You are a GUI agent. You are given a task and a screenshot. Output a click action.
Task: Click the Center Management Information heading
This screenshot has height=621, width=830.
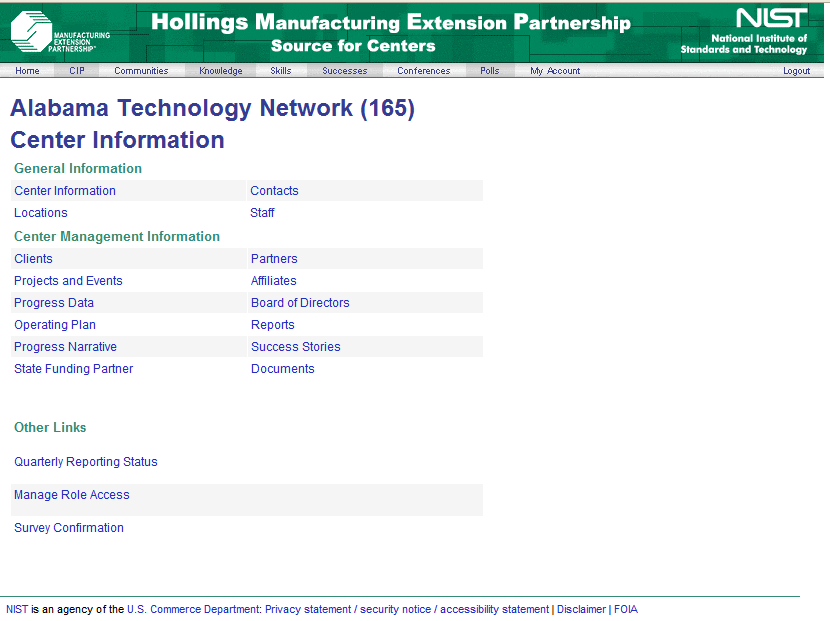pyautogui.click(x=116, y=237)
